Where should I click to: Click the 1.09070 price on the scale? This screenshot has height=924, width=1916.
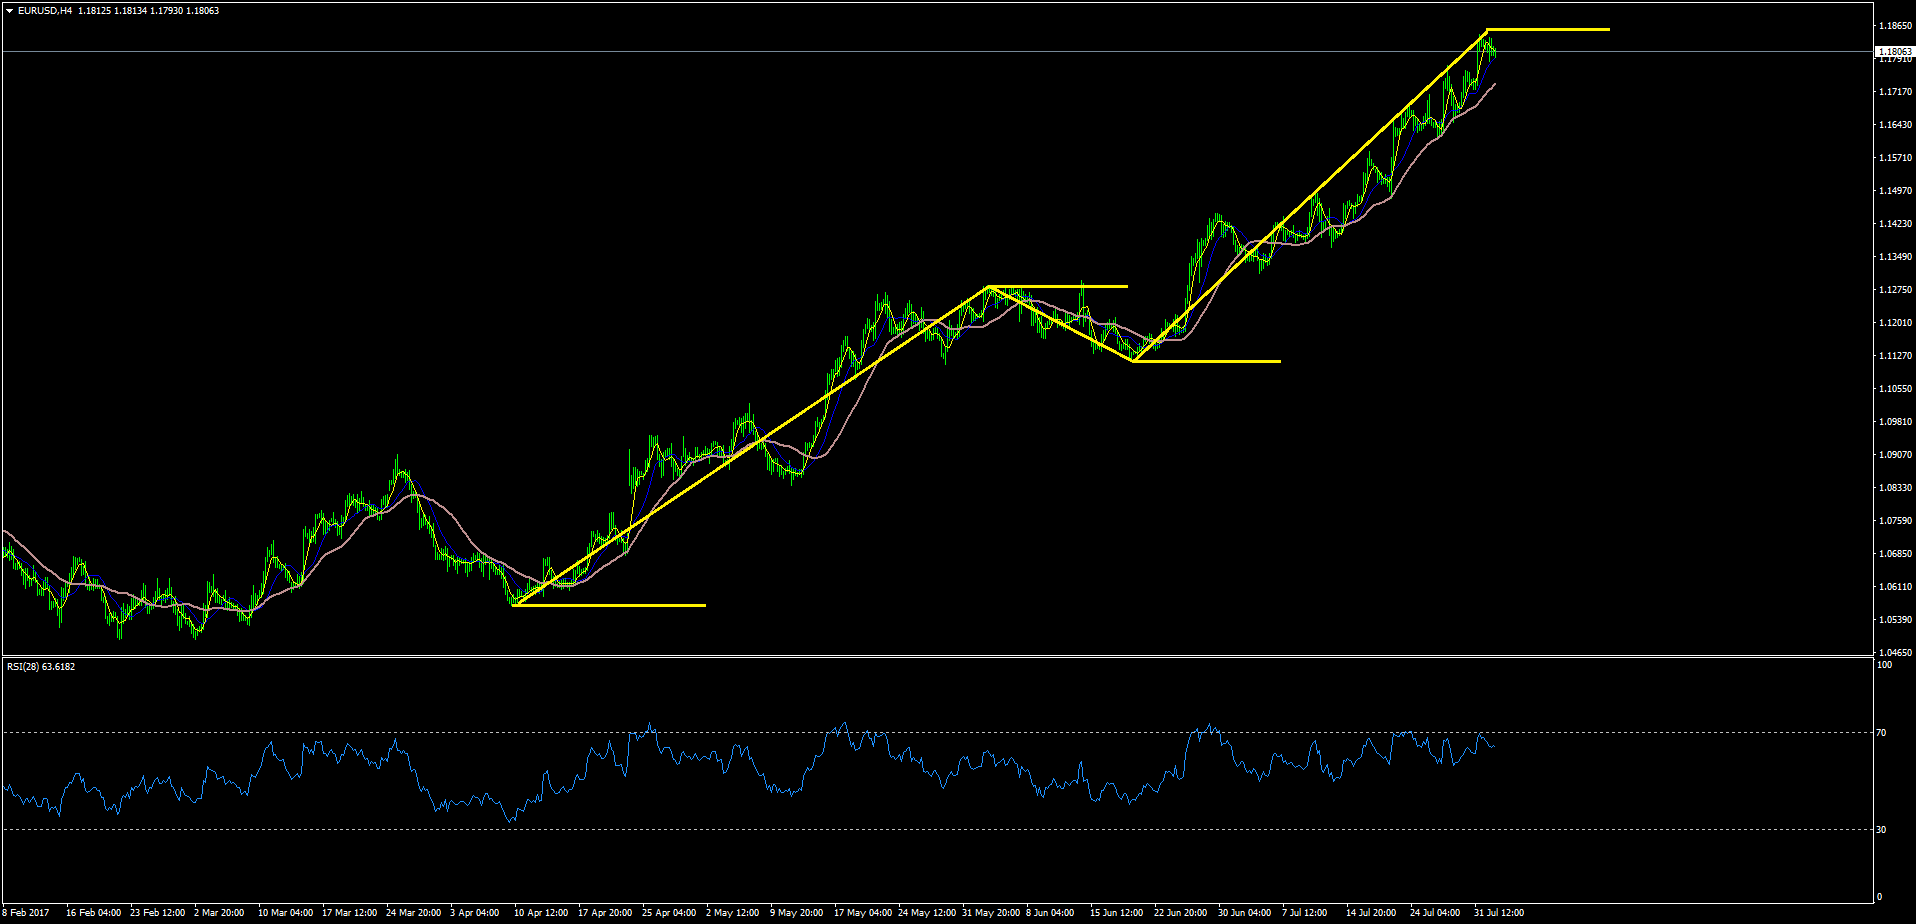[1895, 454]
